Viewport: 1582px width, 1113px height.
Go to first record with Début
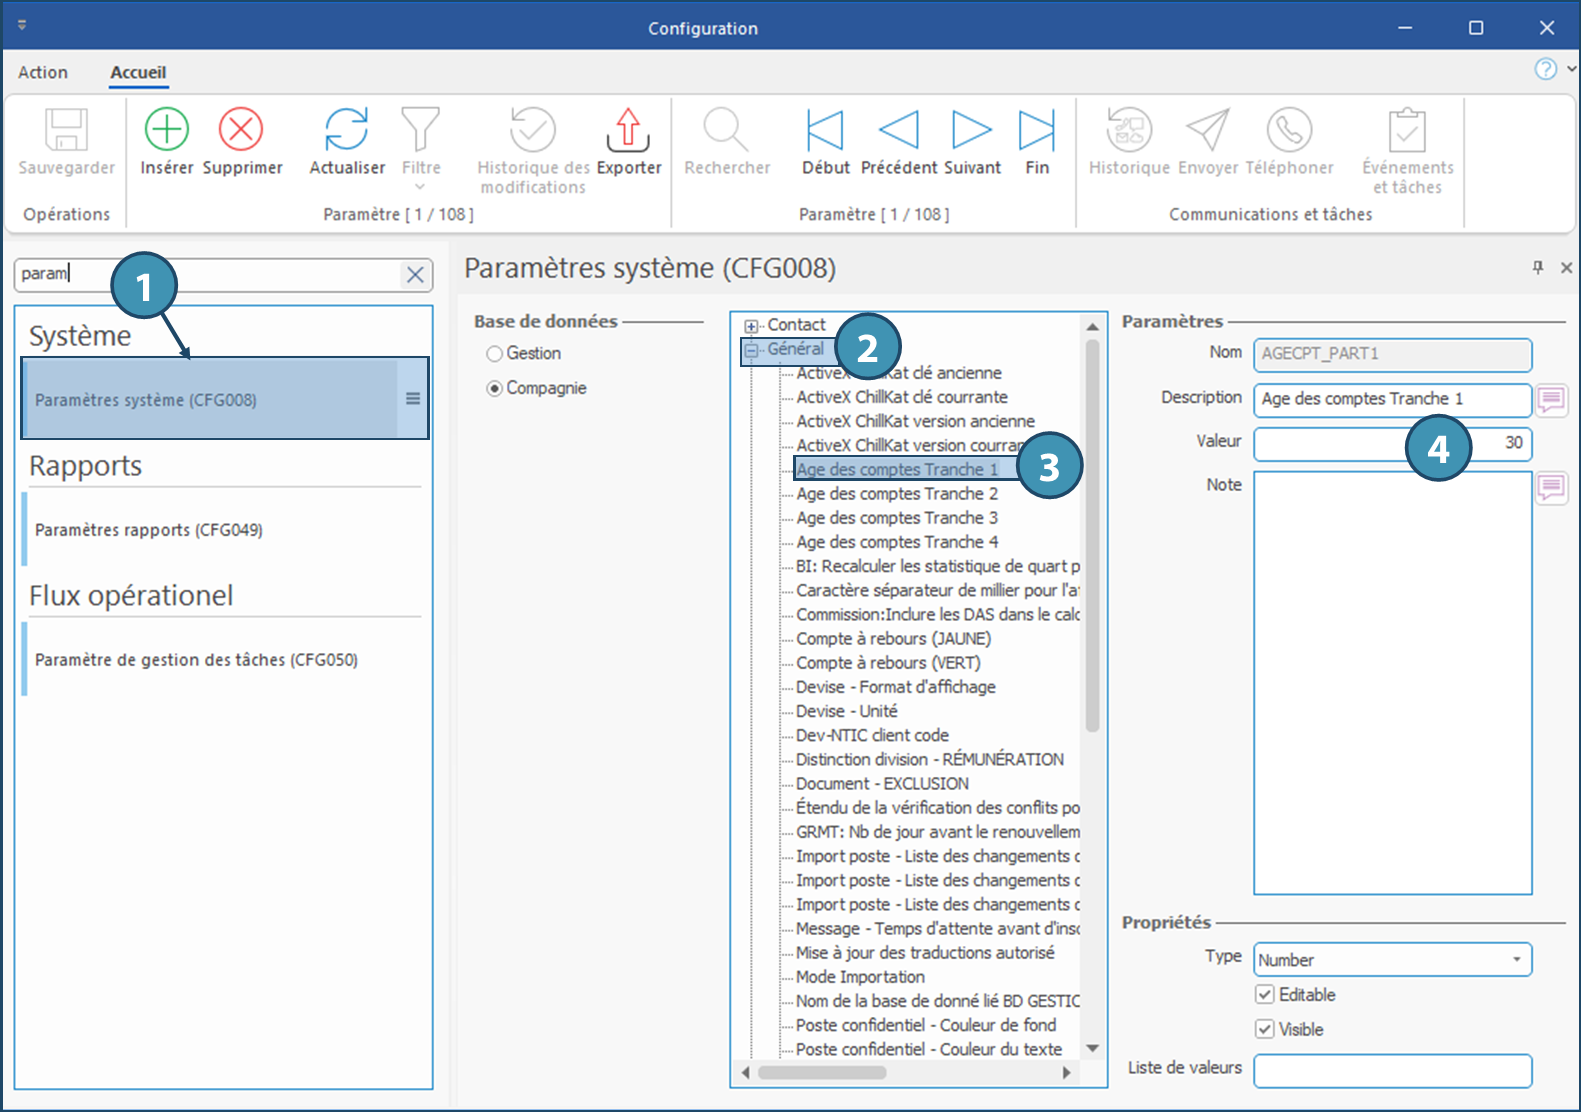click(825, 130)
